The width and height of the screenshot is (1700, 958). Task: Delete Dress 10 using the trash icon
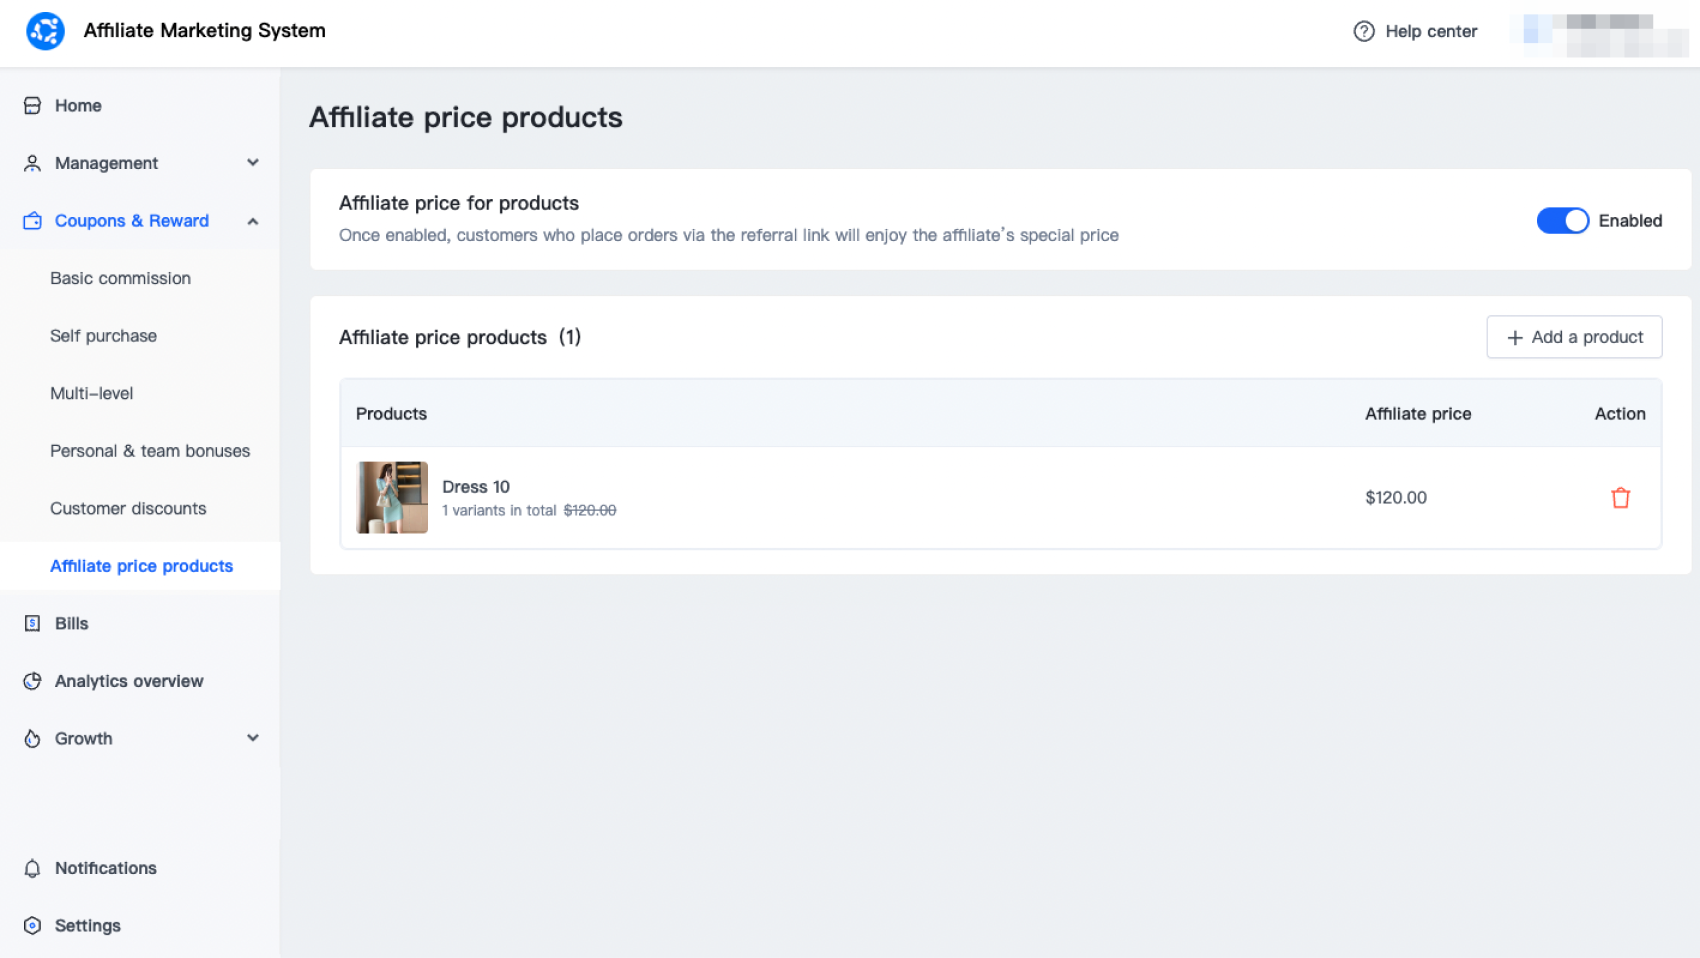click(1620, 497)
